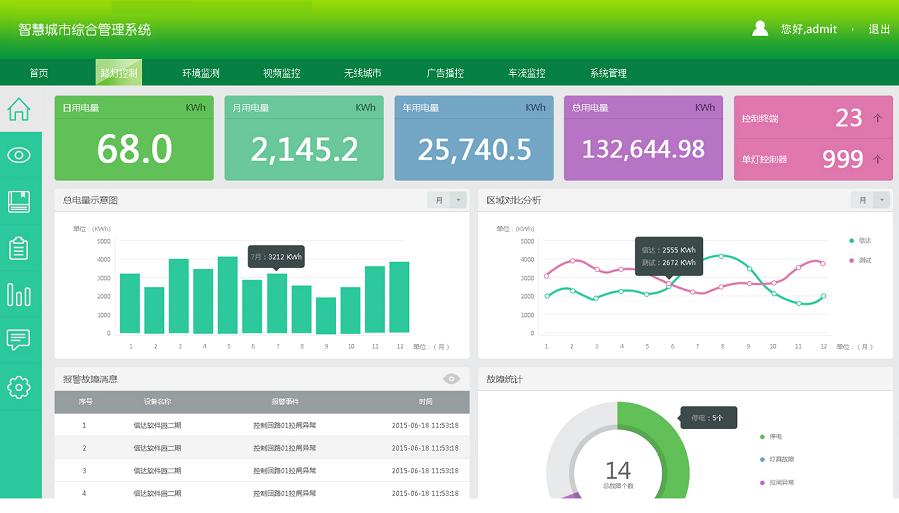Click the 退出 logout link
The height and width of the screenshot is (513, 899).
tap(879, 29)
